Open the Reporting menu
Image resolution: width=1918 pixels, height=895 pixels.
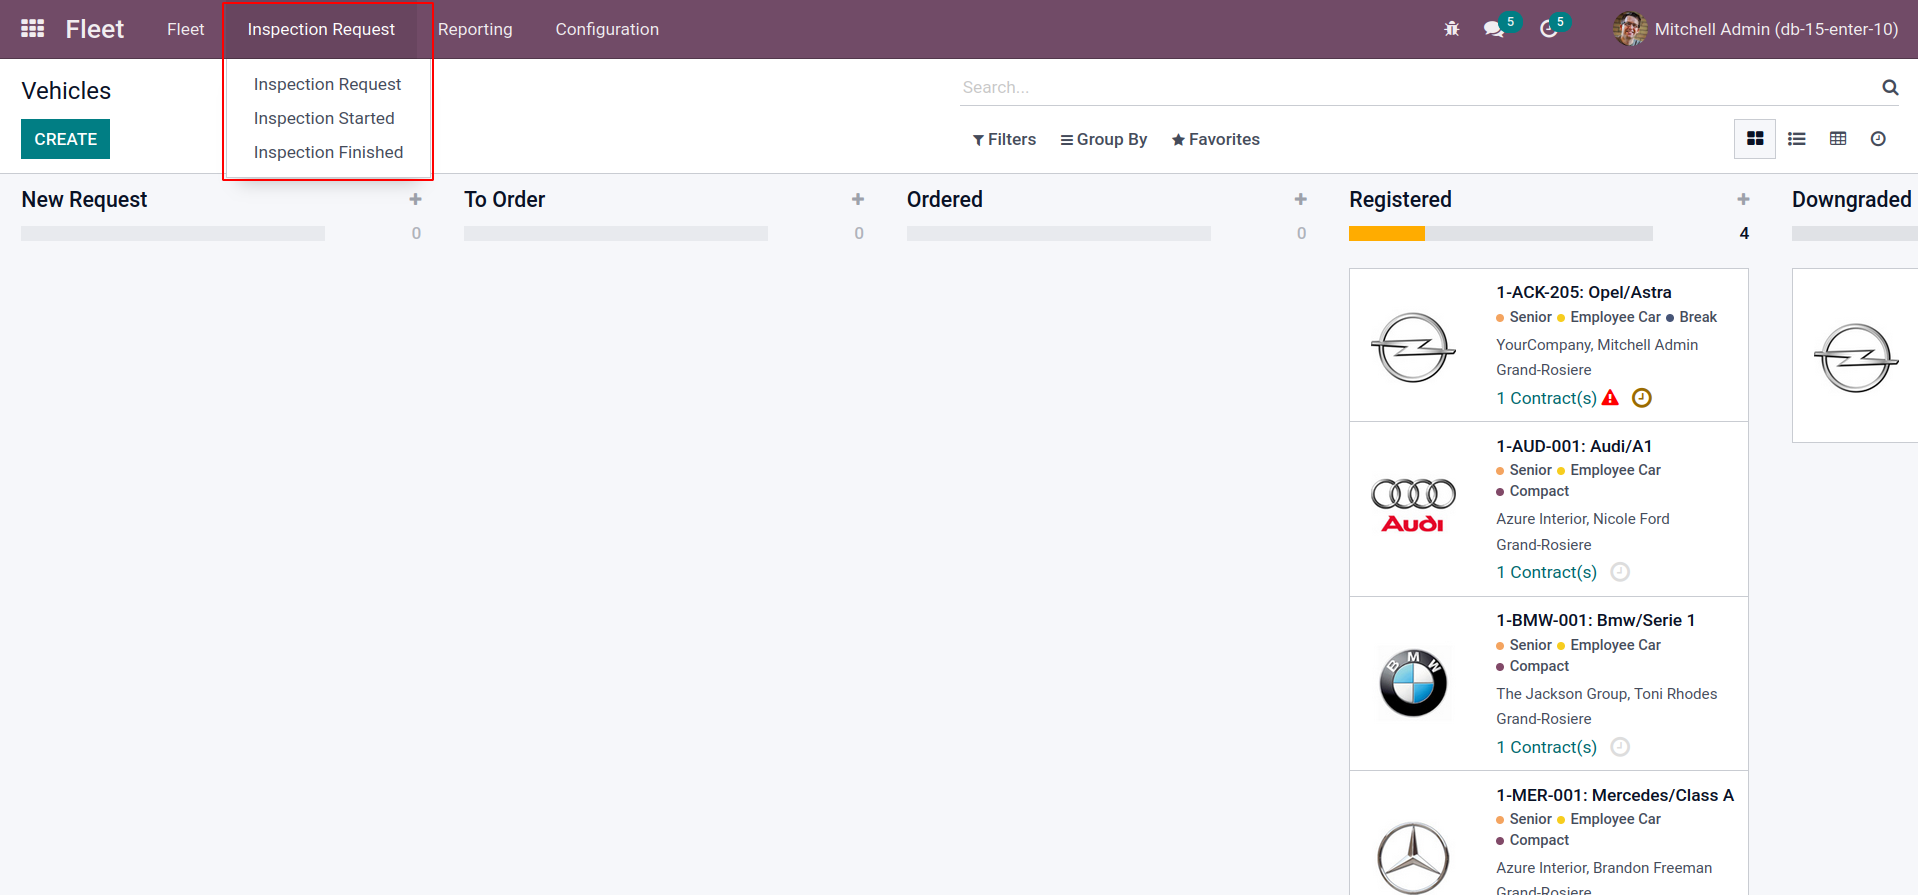[x=475, y=29]
